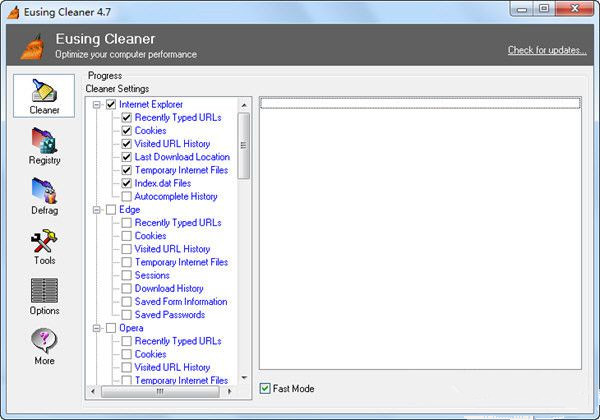Select Opera Visited URL History label
Image resolution: width=600 pixels, height=420 pixels.
pyautogui.click(x=172, y=367)
